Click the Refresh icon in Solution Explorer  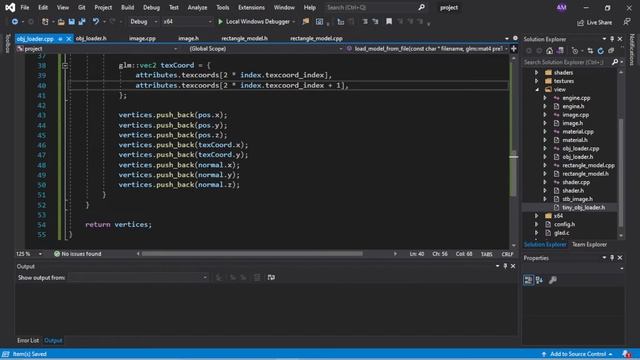600,51
